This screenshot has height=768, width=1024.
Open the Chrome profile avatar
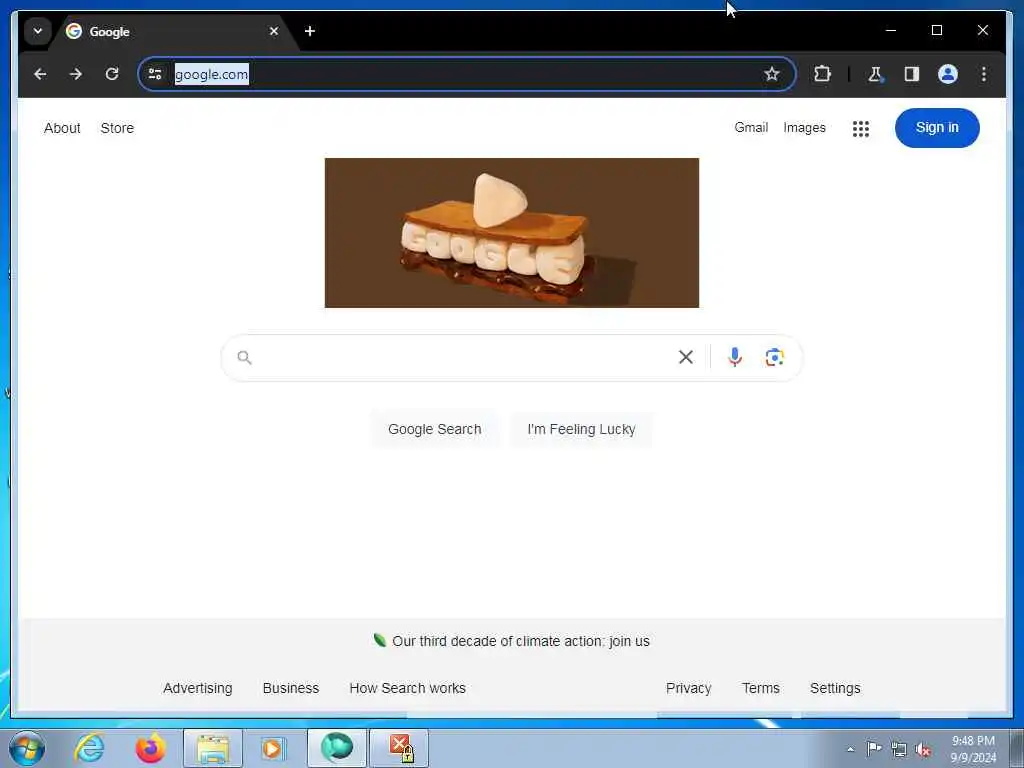(948, 74)
